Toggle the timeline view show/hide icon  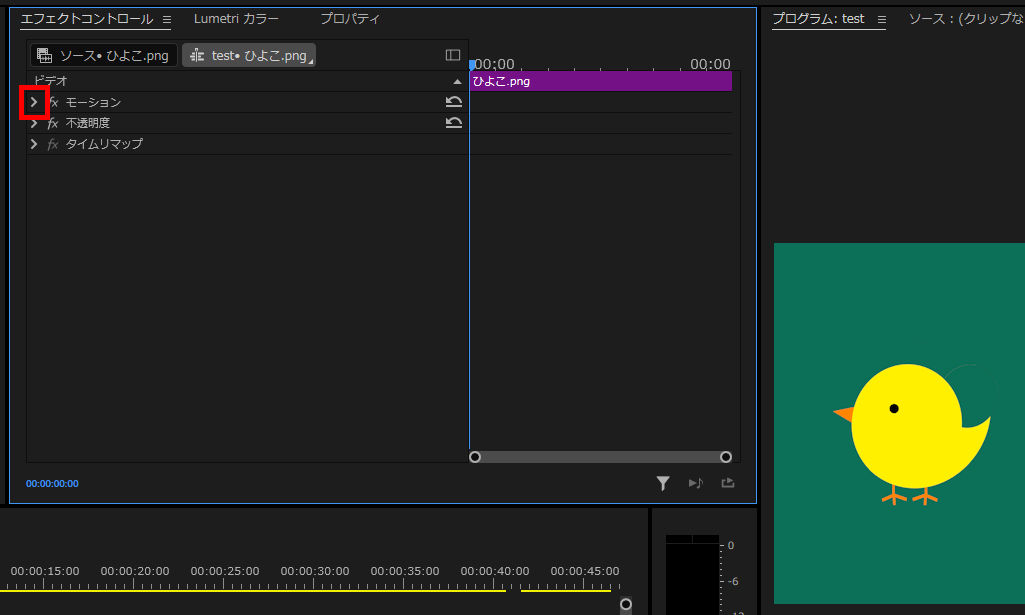453,55
